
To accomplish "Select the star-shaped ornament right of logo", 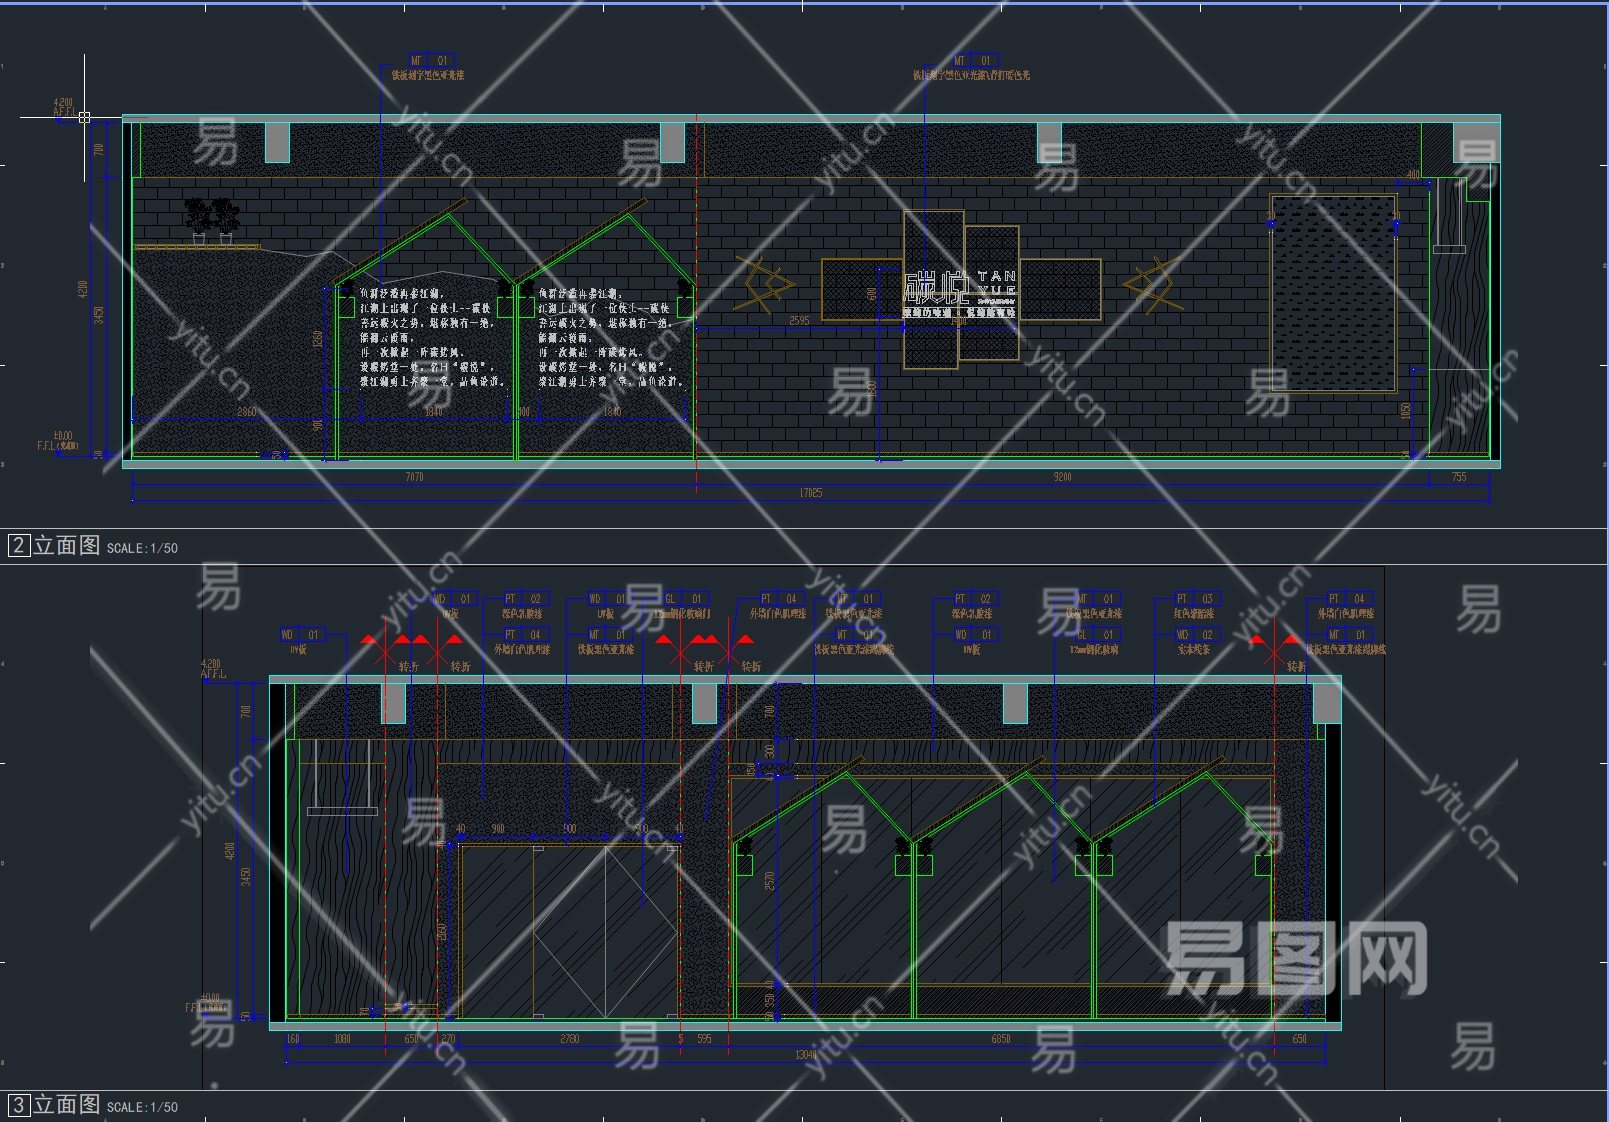I will [1152, 285].
